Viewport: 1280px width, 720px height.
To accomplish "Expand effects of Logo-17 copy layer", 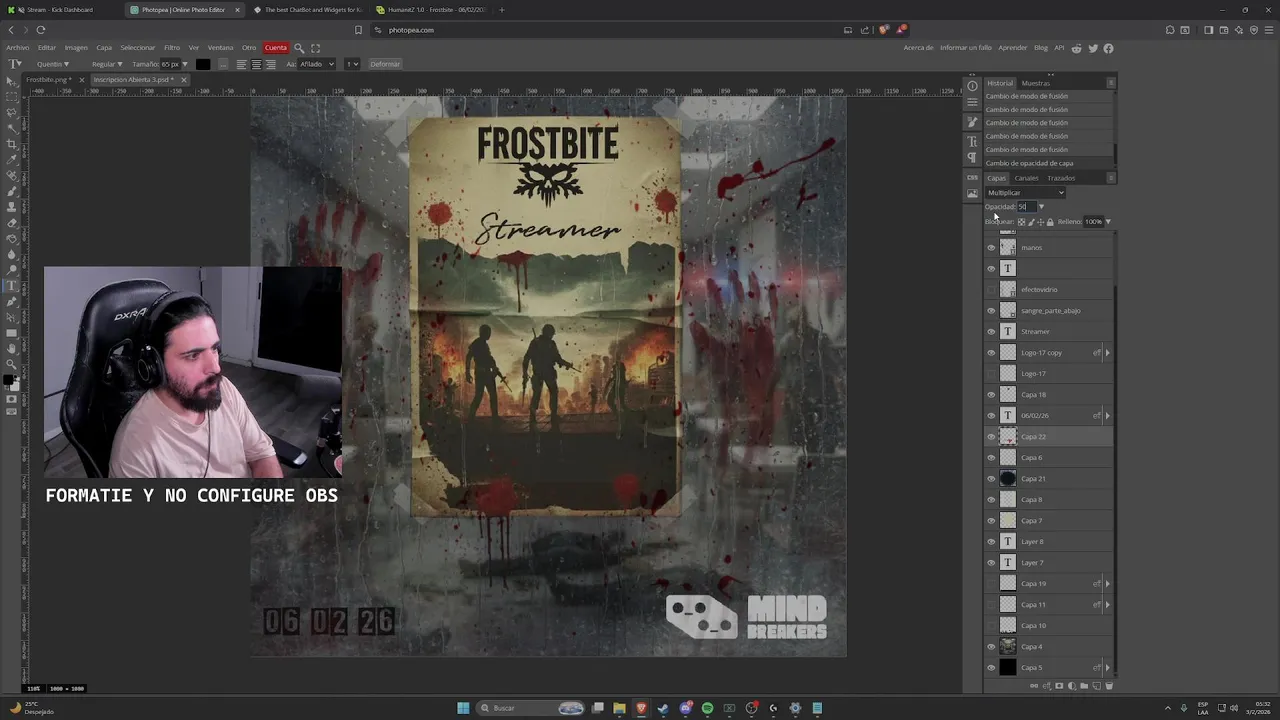I will [1107, 352].
